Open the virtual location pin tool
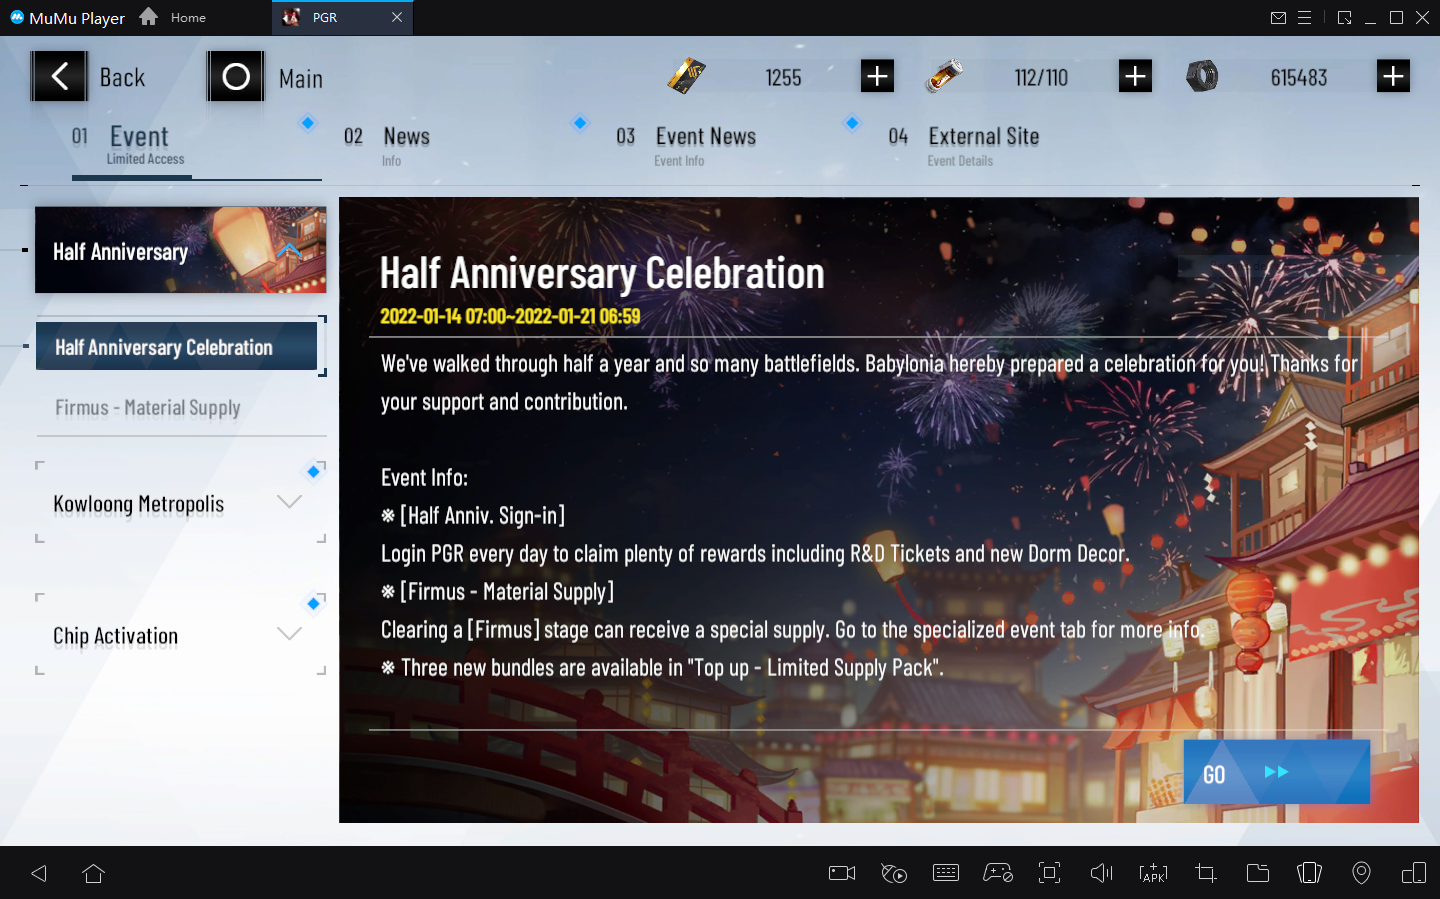This screenshot has height=899, width=1440. [x=1361, y=873]
